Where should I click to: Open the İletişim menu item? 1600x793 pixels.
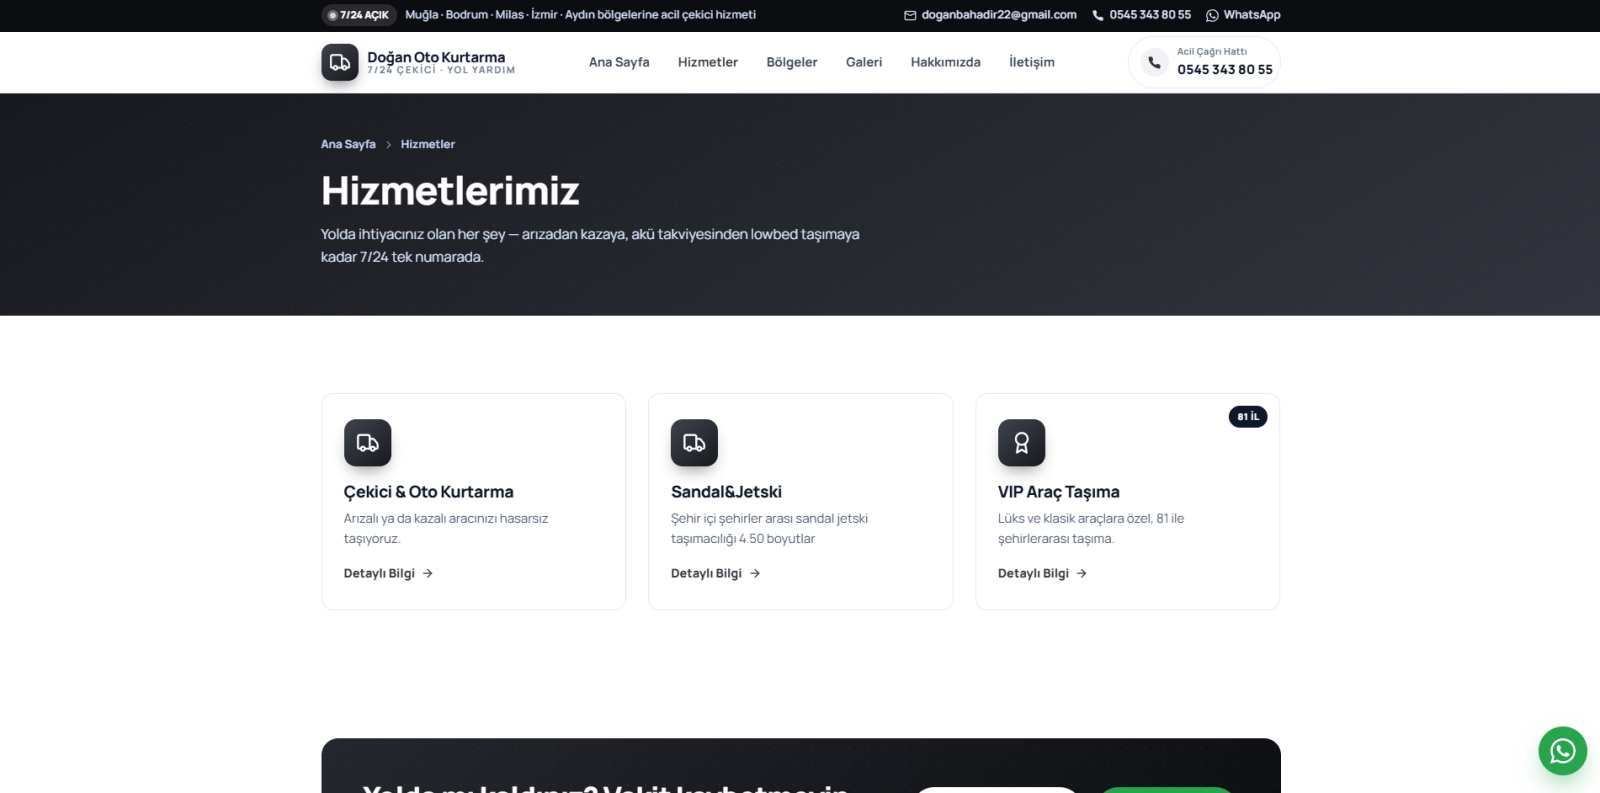(x=1032, y=62)
